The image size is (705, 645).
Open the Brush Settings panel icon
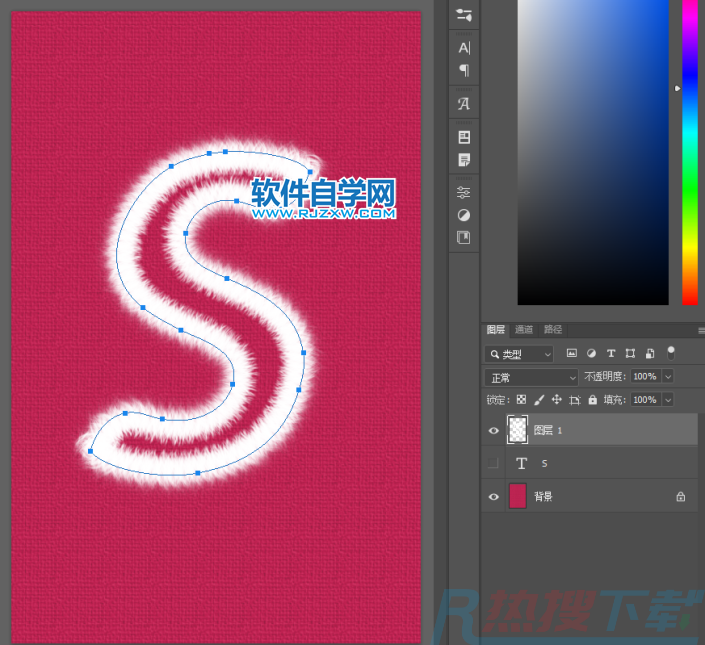[464, 15]
